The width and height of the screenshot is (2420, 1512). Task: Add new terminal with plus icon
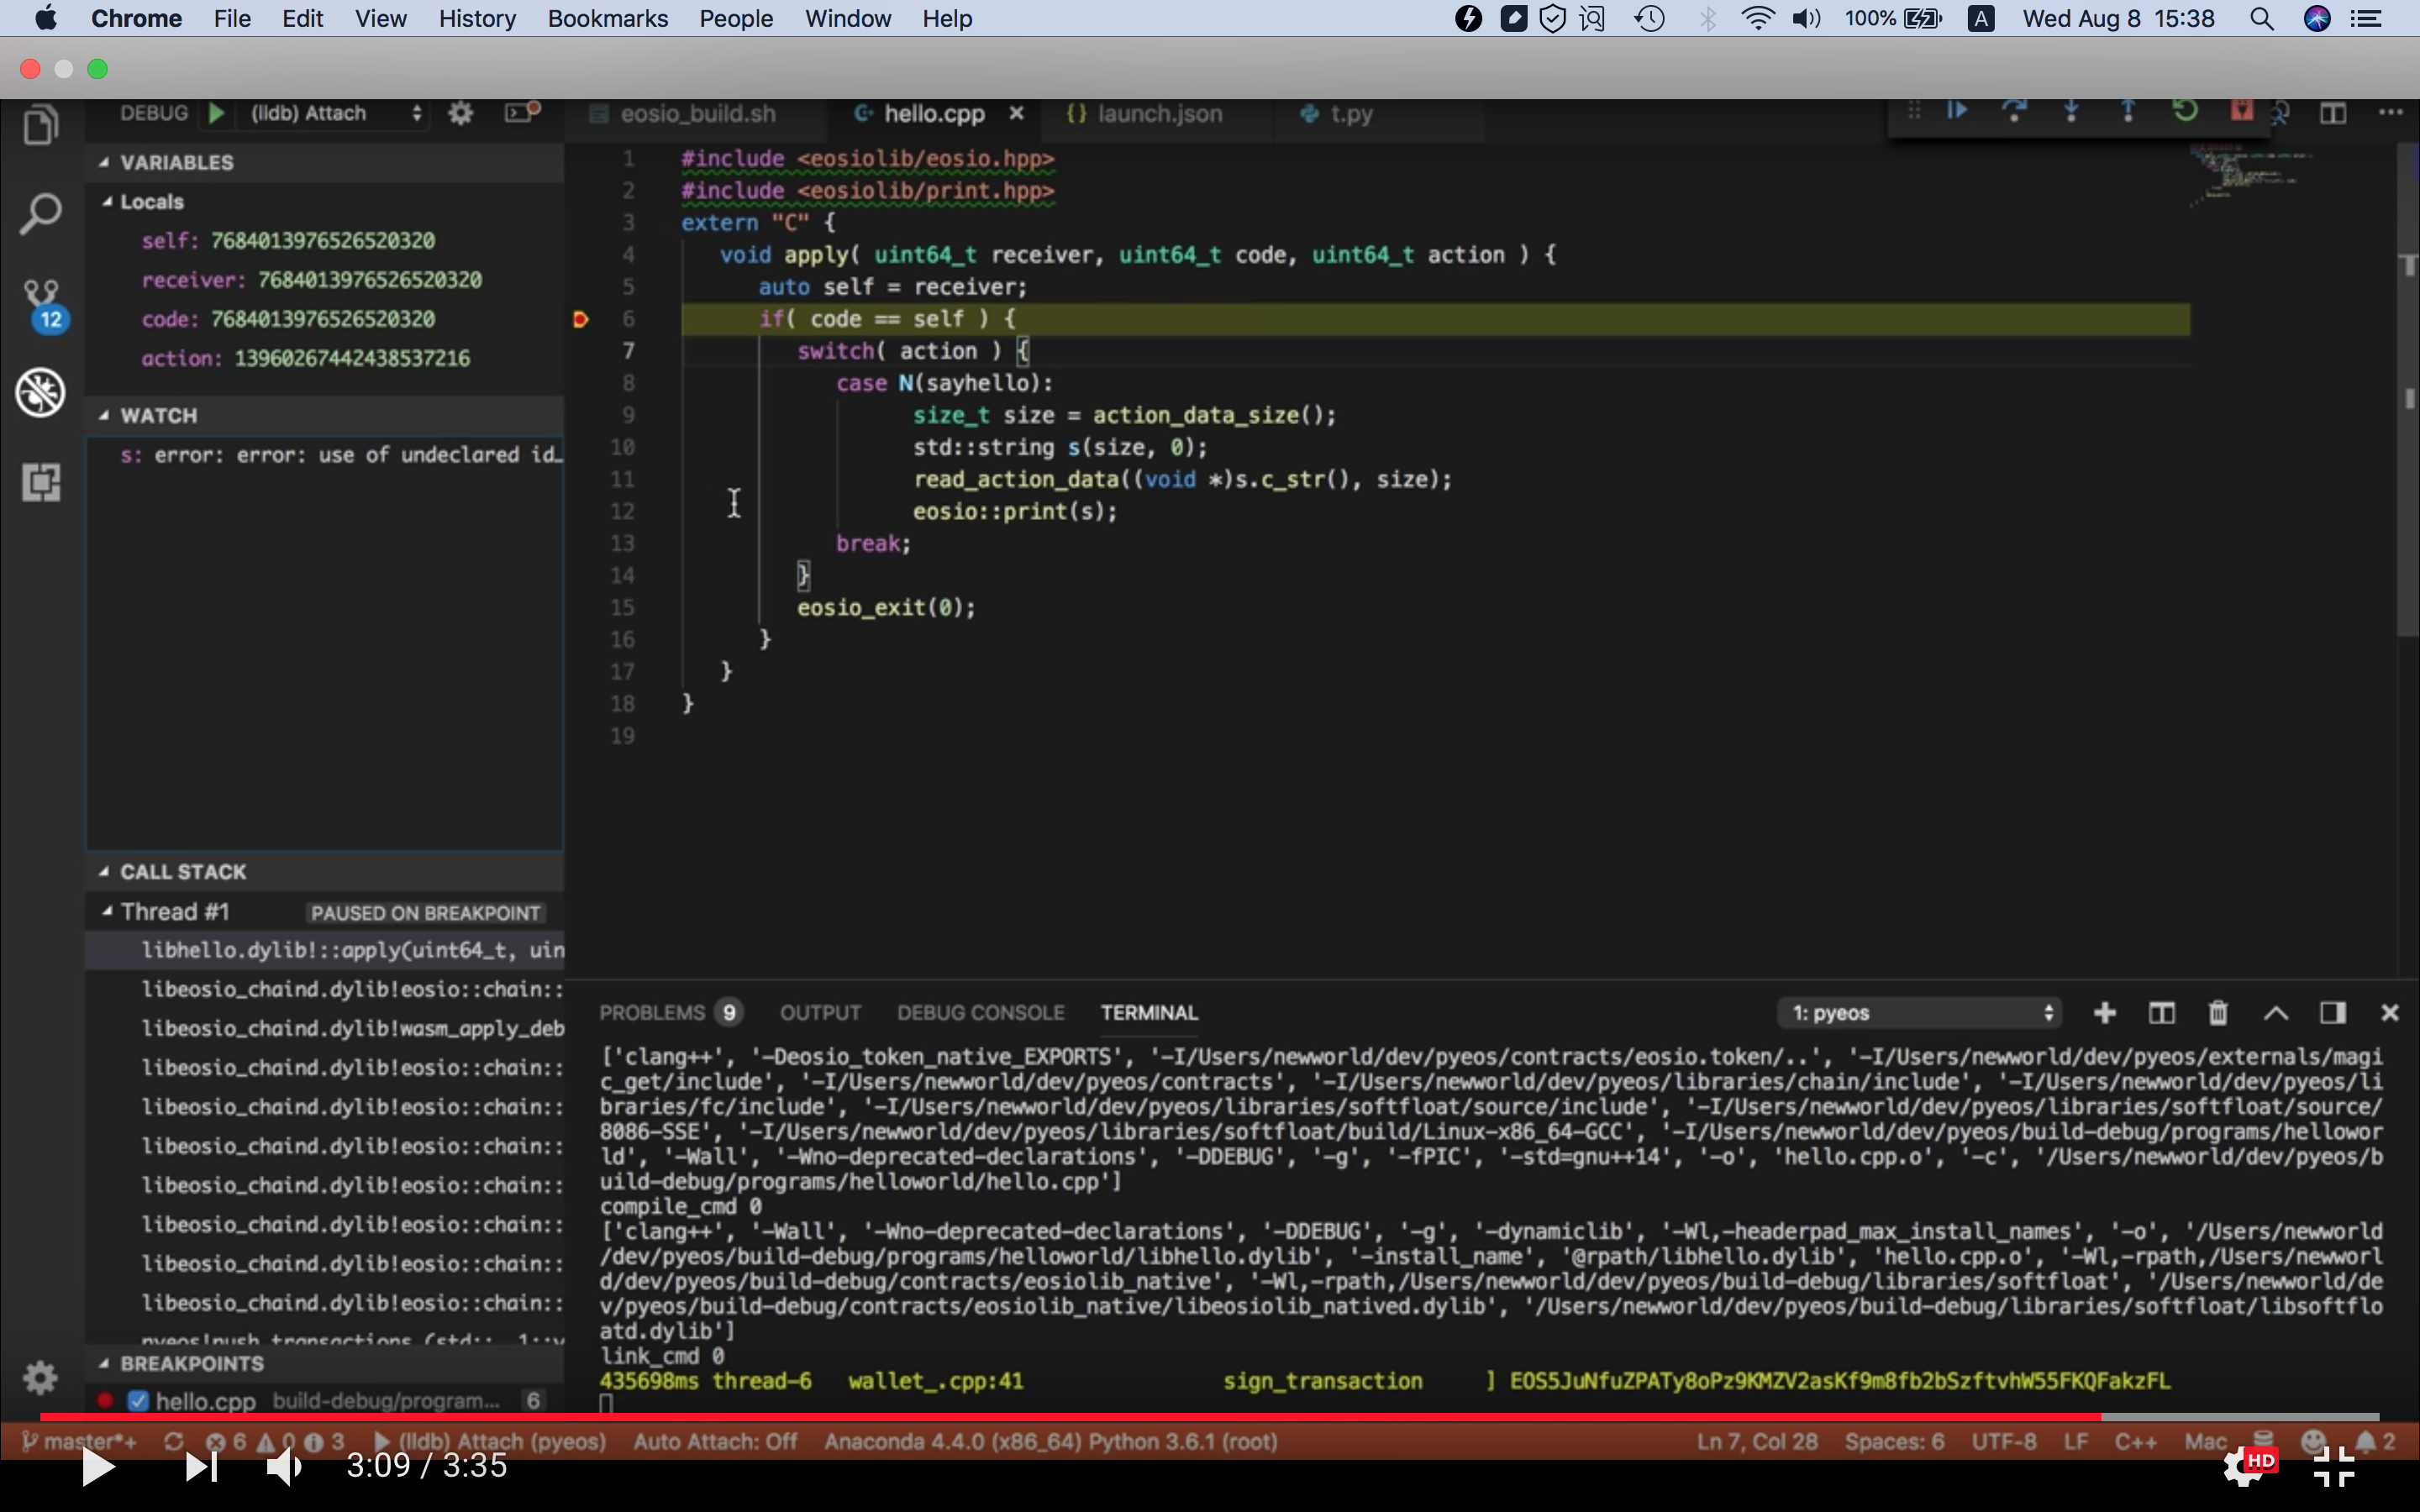[x=2104, y=1013]
